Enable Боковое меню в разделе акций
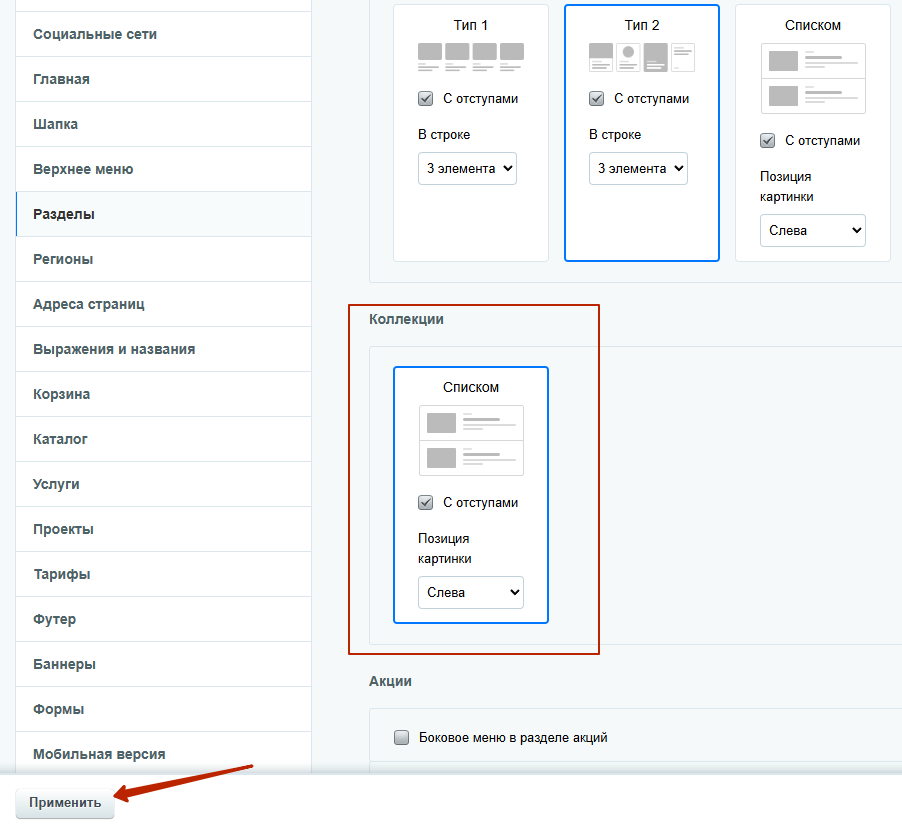The width and height of the screenshot is (902, 826). click(402, 738)
